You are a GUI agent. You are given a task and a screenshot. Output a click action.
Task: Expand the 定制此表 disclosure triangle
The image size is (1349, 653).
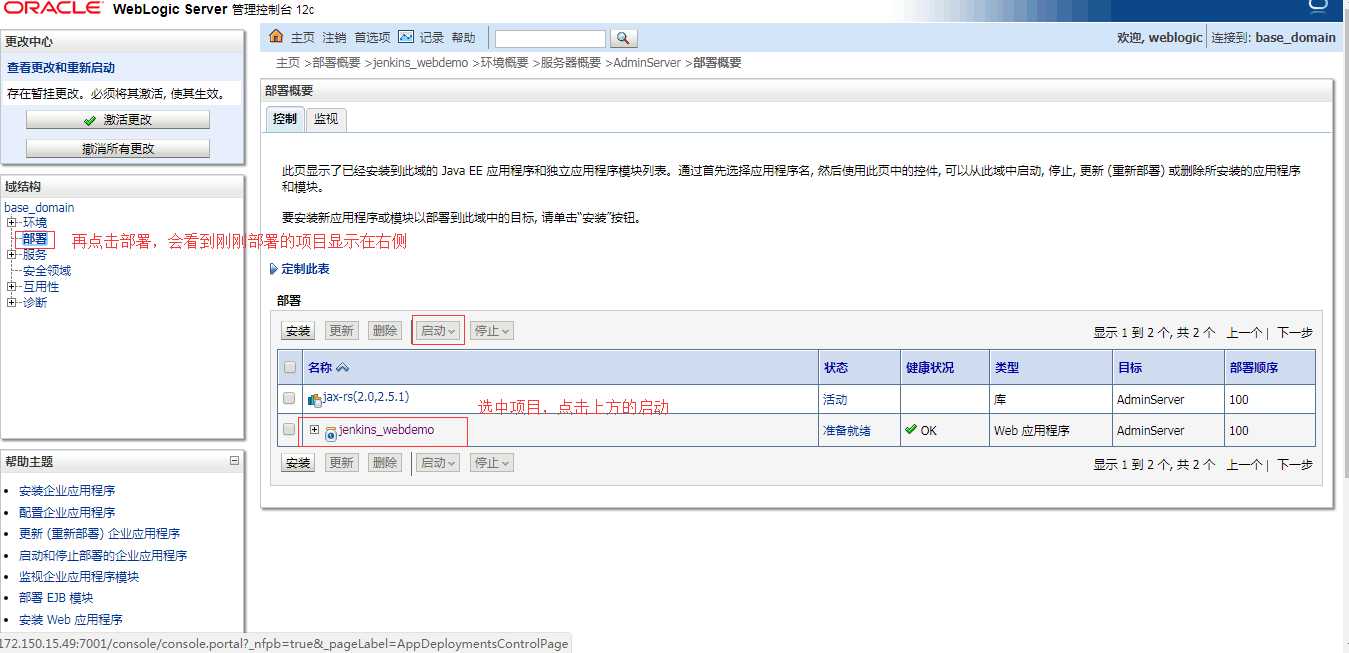pyautogui.click(x=274, y=269)
